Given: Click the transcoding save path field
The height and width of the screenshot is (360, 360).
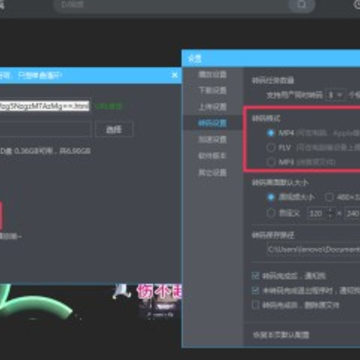Looking at the screenshot, I should pos(313,249).
